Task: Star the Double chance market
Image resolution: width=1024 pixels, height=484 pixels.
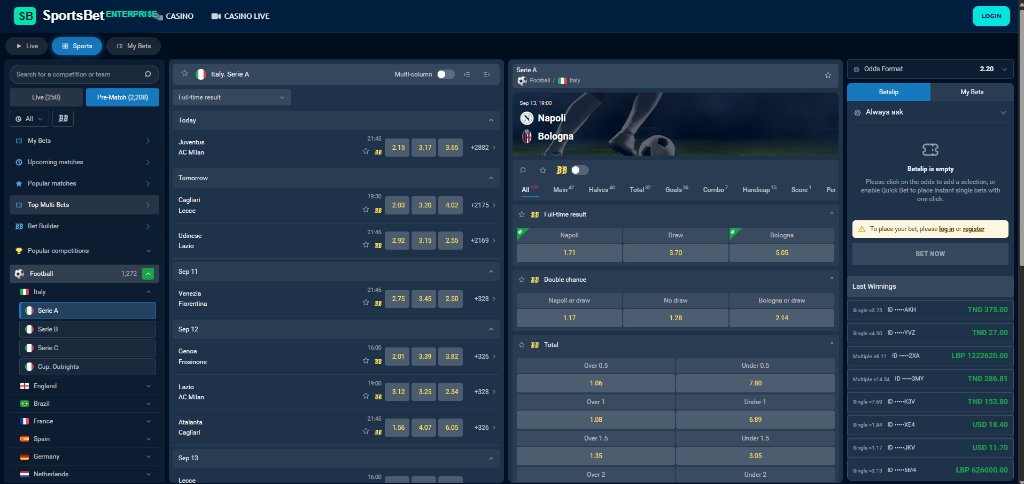Action: pos(522,280)
